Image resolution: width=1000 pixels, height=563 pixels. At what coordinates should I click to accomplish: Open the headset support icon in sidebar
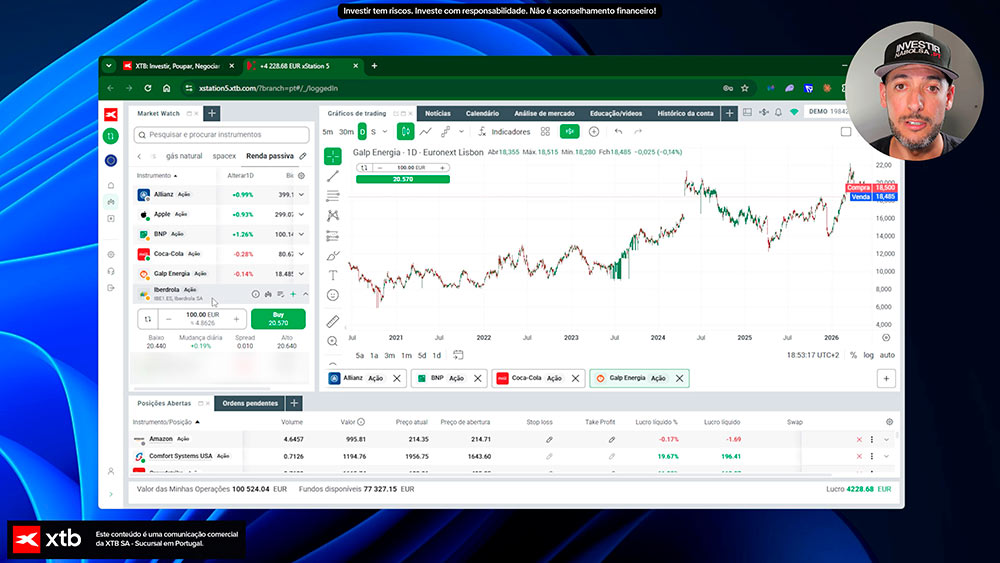coord(111,271)
